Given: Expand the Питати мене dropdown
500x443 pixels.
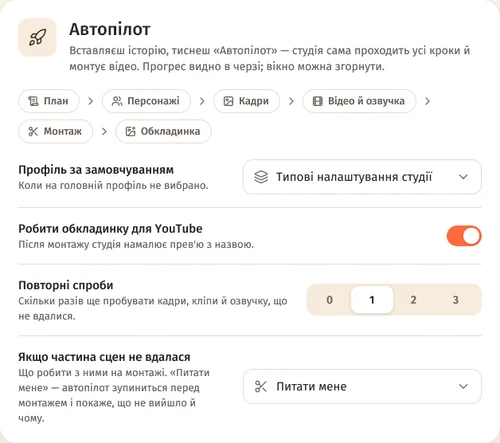Looking at the screenshot, I should point(362,386).
